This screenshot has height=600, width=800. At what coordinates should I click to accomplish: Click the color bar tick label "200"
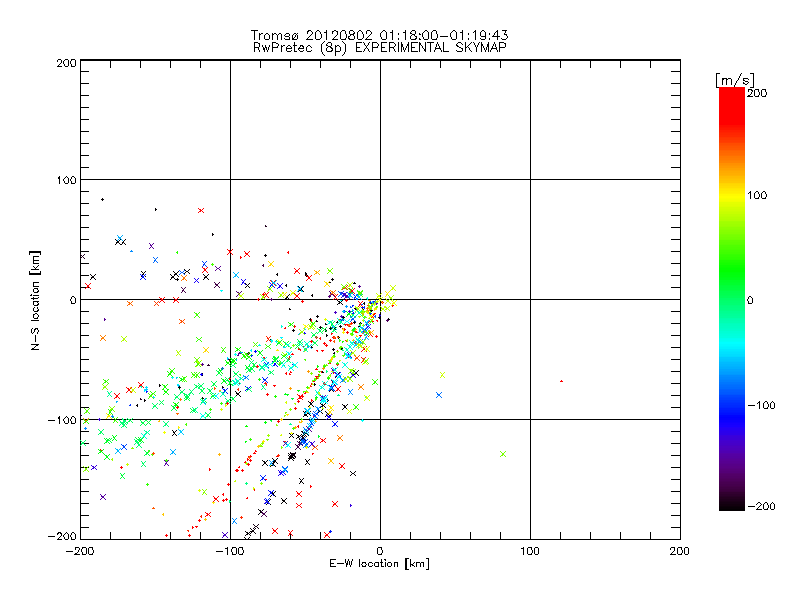[757, 93]
